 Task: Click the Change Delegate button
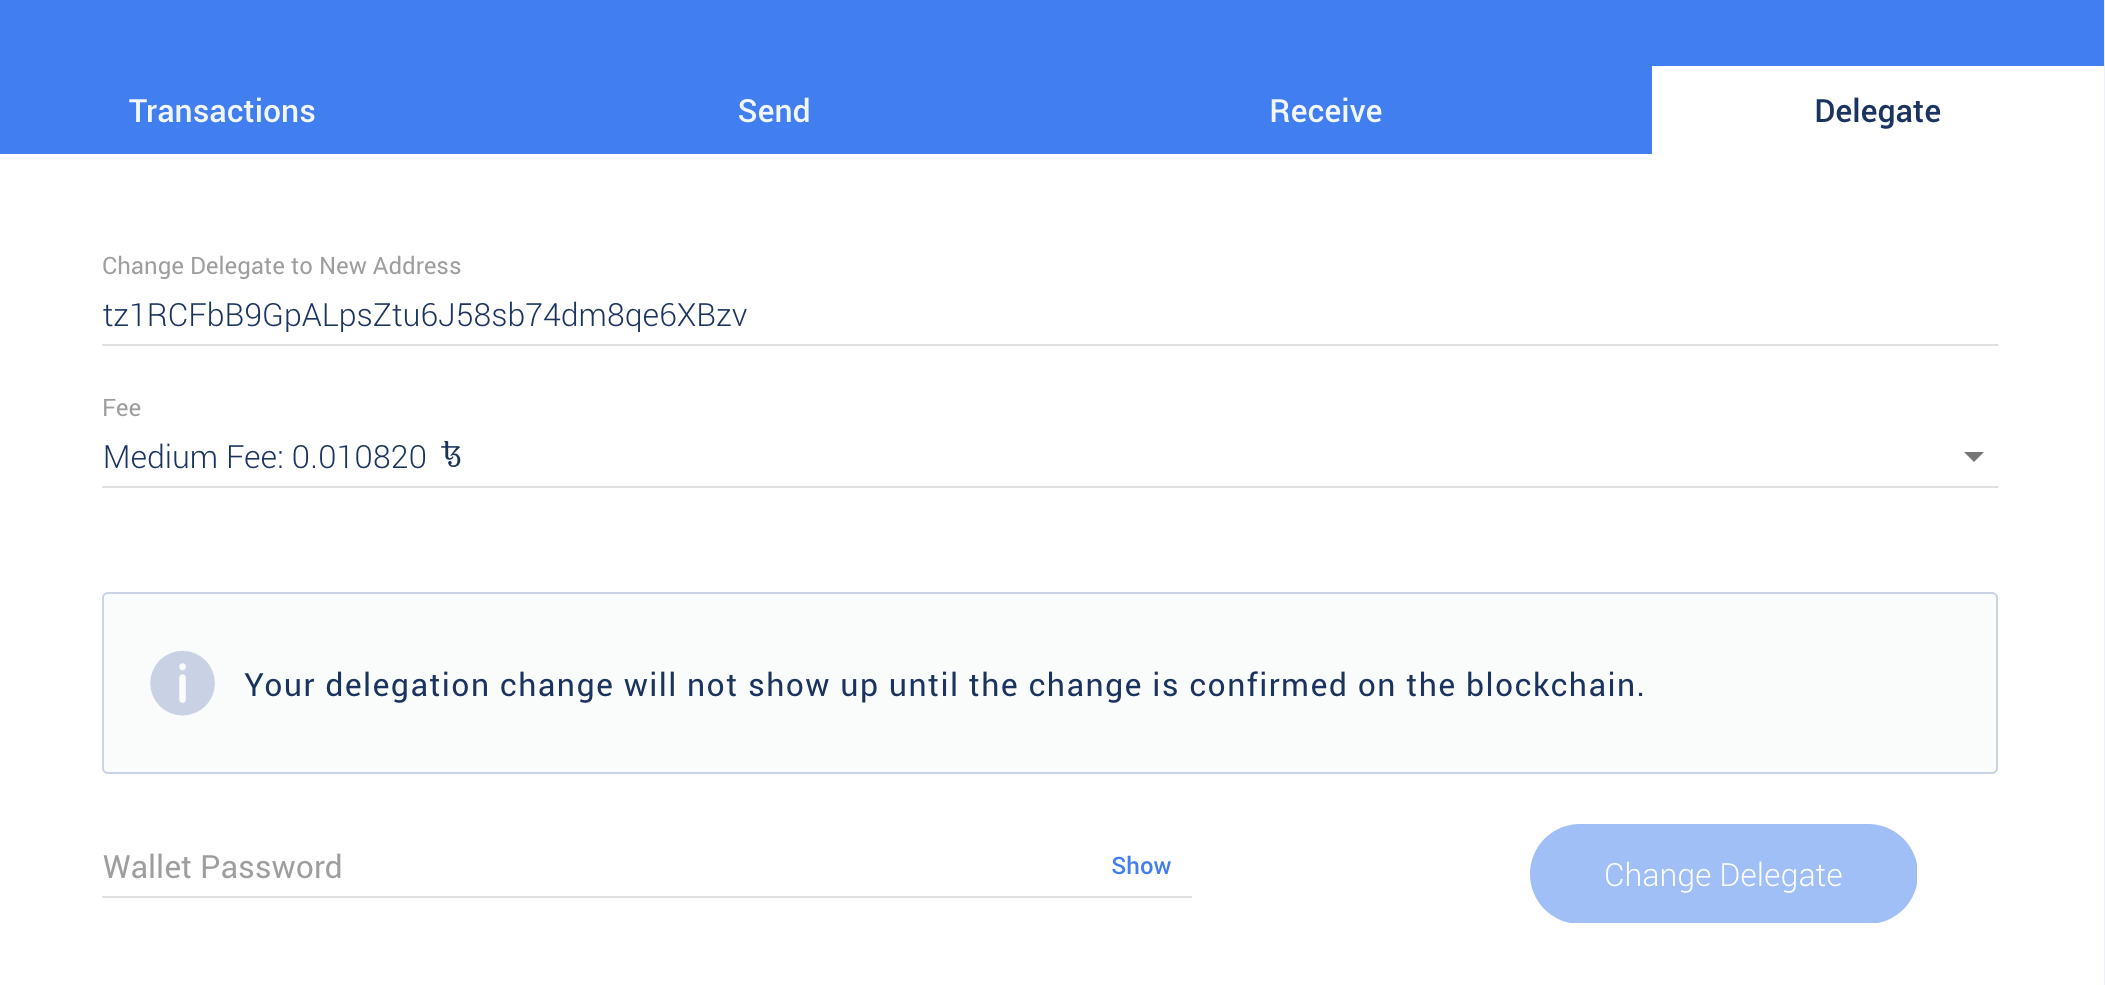(x=1723, y=874)
